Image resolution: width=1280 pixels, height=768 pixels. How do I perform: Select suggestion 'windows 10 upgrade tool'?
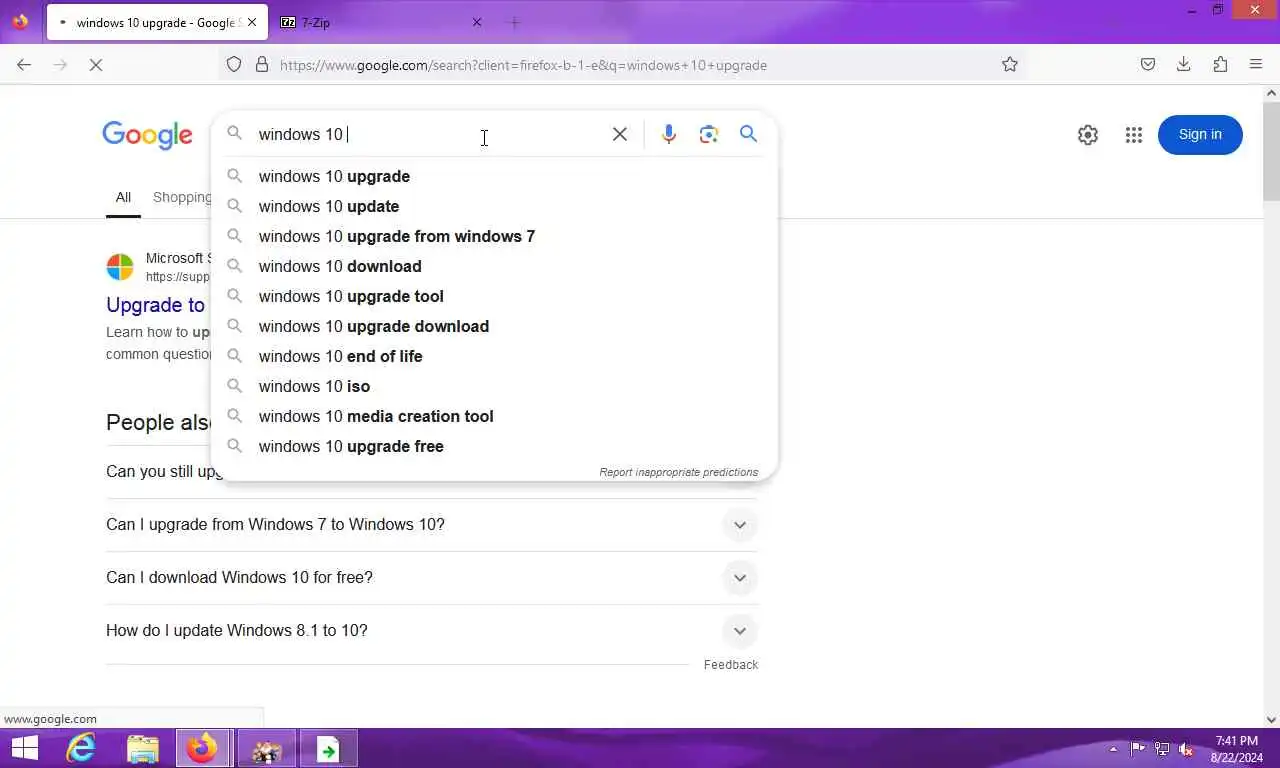(494, 296)
